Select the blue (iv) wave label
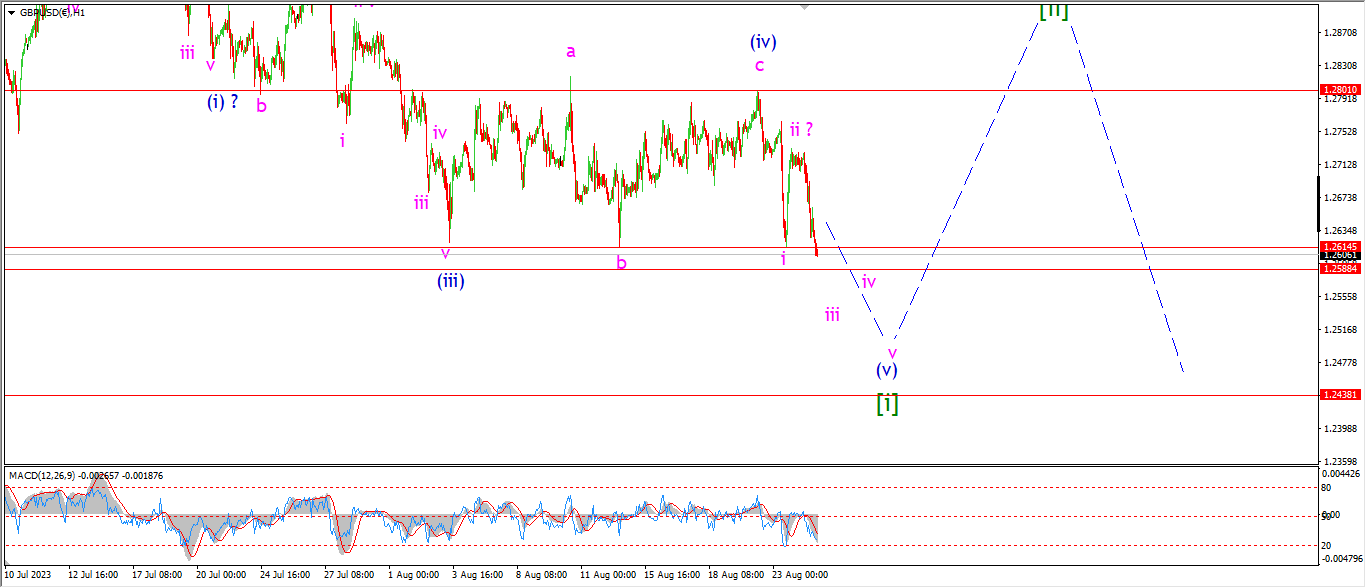Screen dimensions: 1366x588 [x=763, y=42]
